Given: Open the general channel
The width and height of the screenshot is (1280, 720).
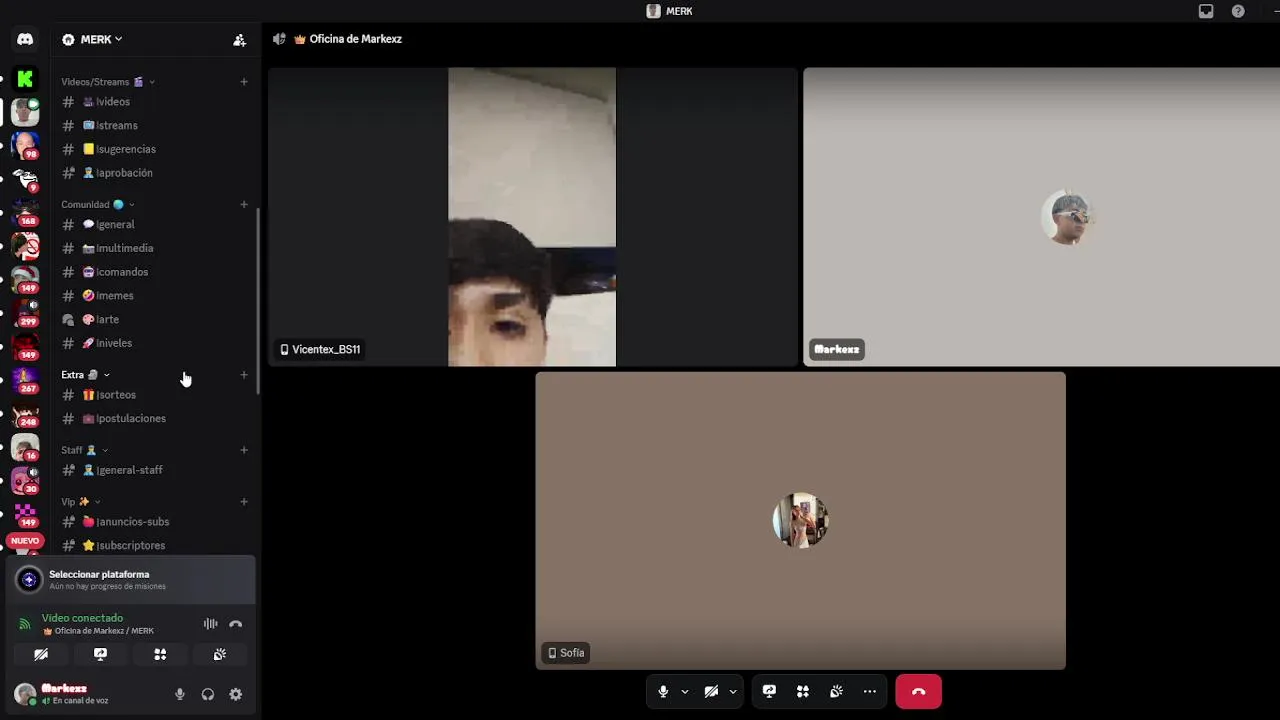Looking at the screenshot, I should pos(155,225).
